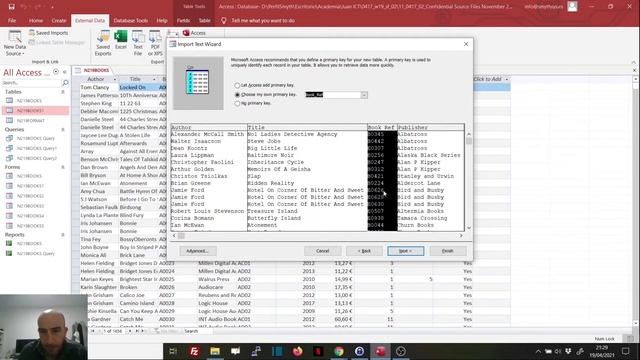The height and width of the screenshot is (360, 640).
Task: Open Task View on the taskbar
Action: point(173,351)
